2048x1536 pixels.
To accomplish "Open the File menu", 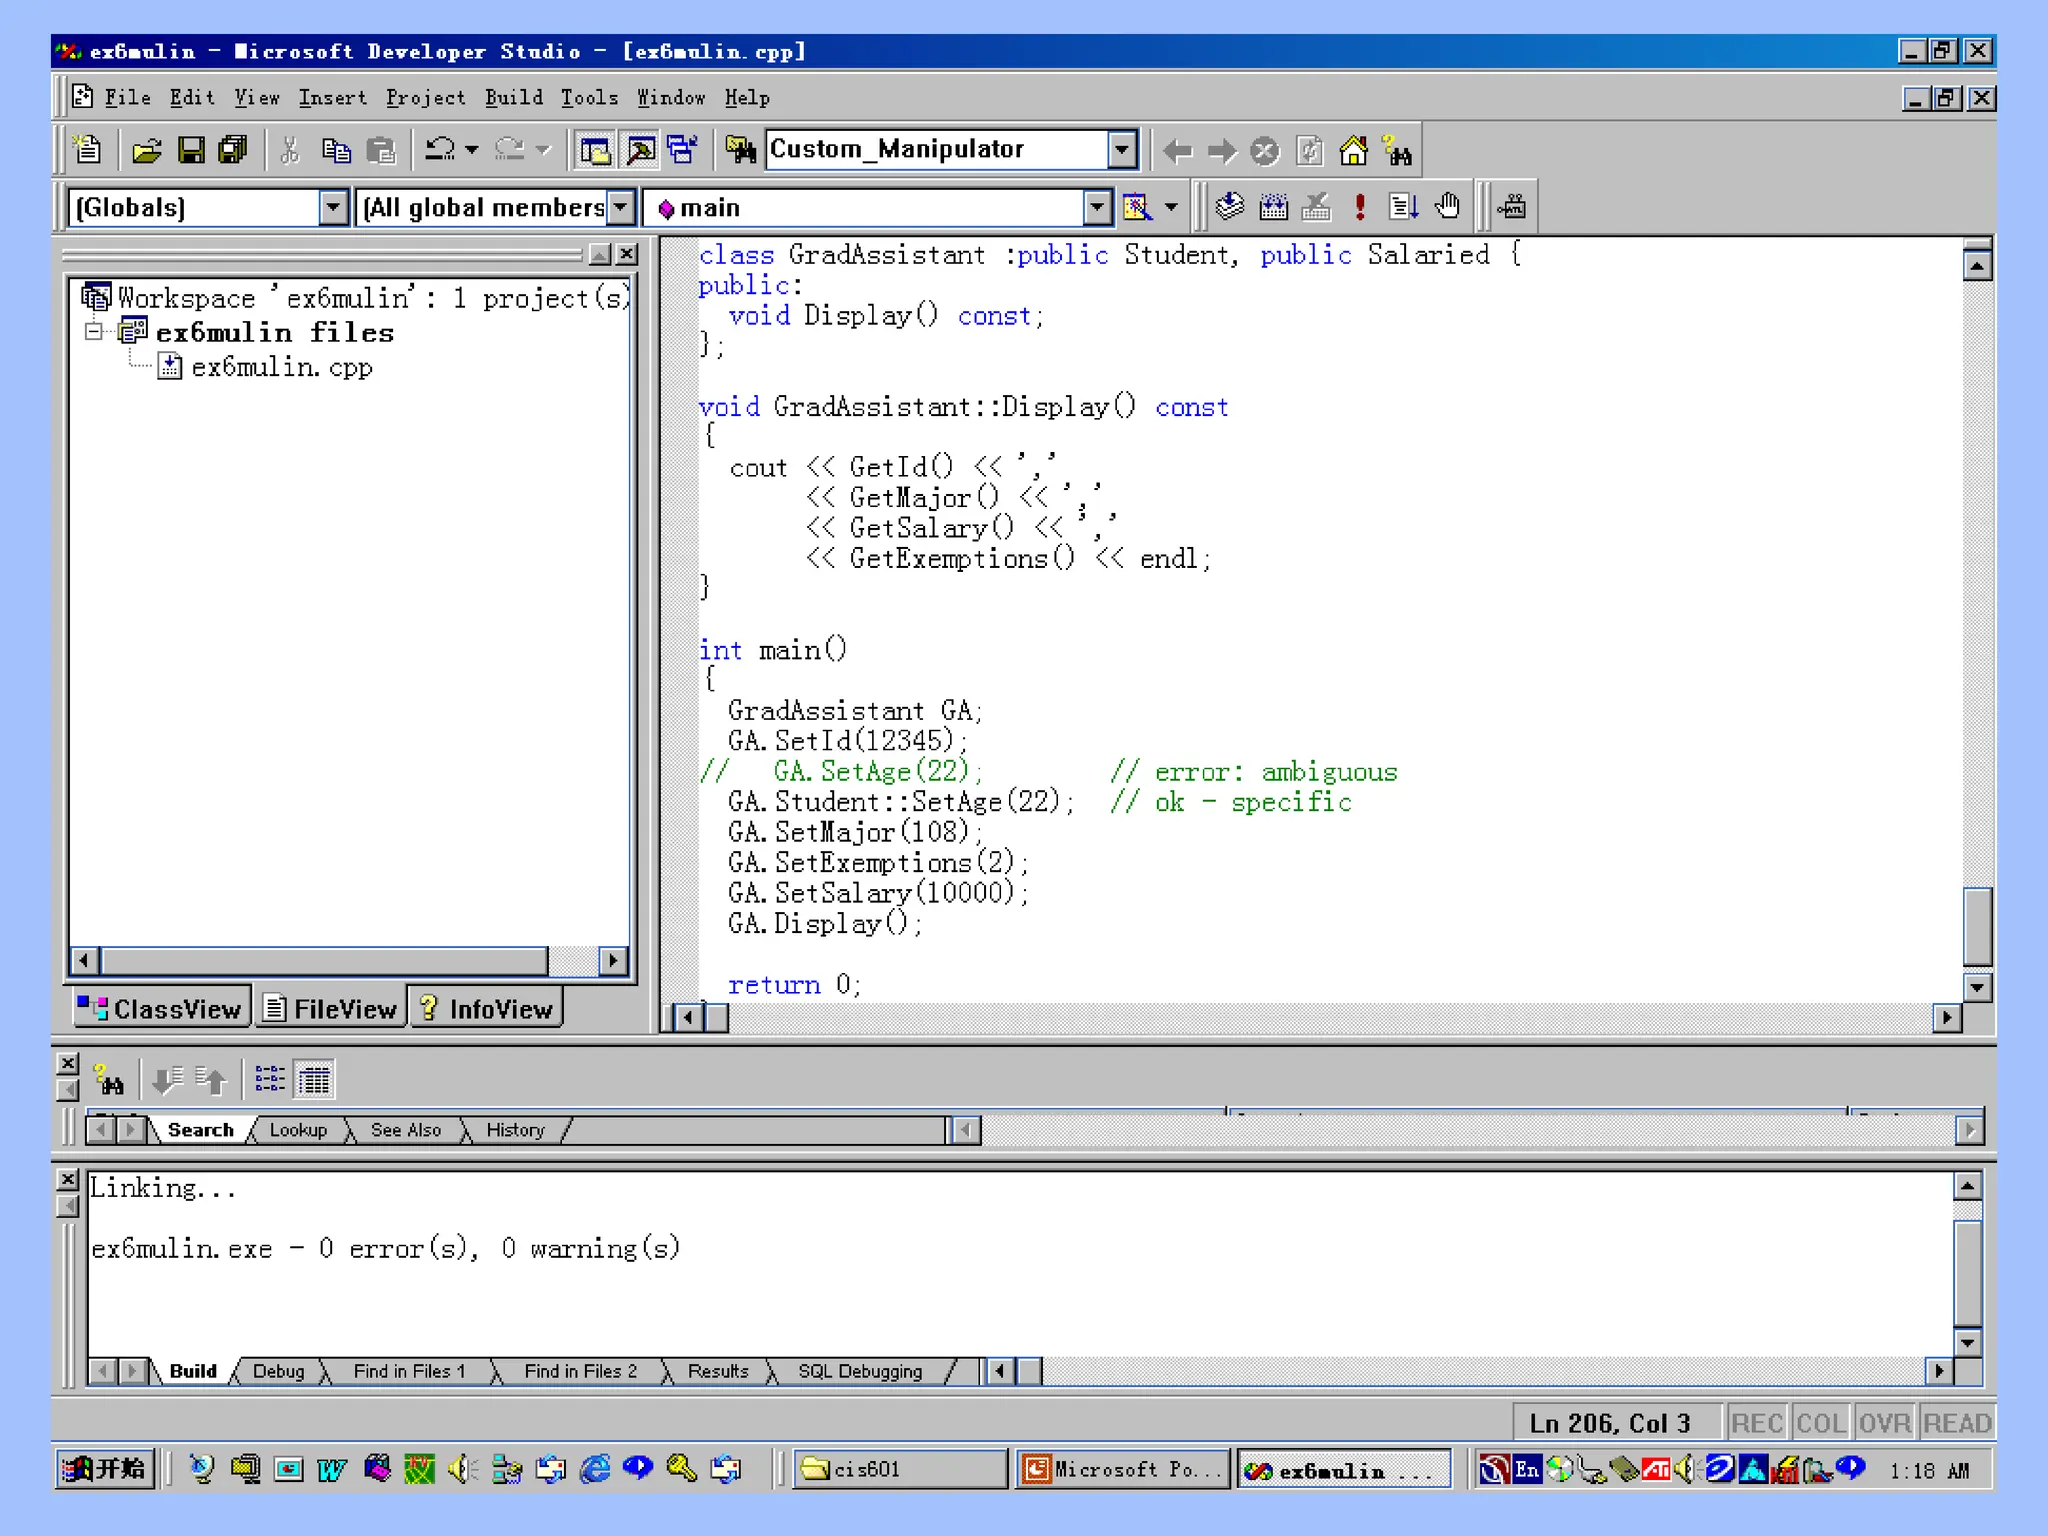I will pos(128,98).
